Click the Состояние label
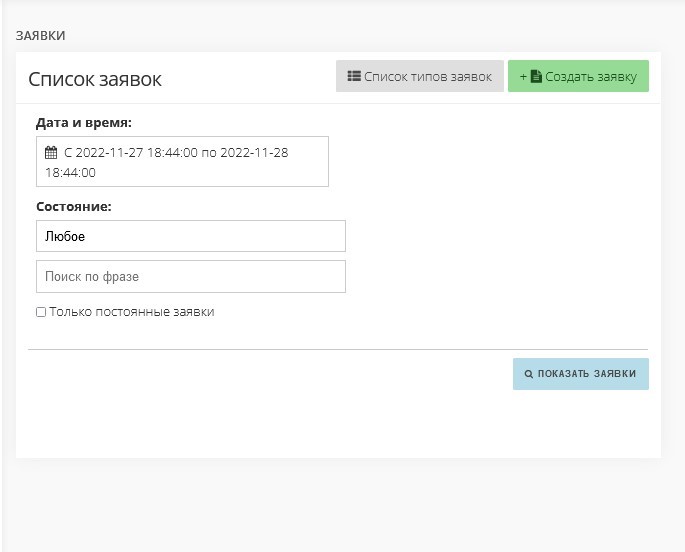Viewport: 685px width, 552px height. point(74,207)
